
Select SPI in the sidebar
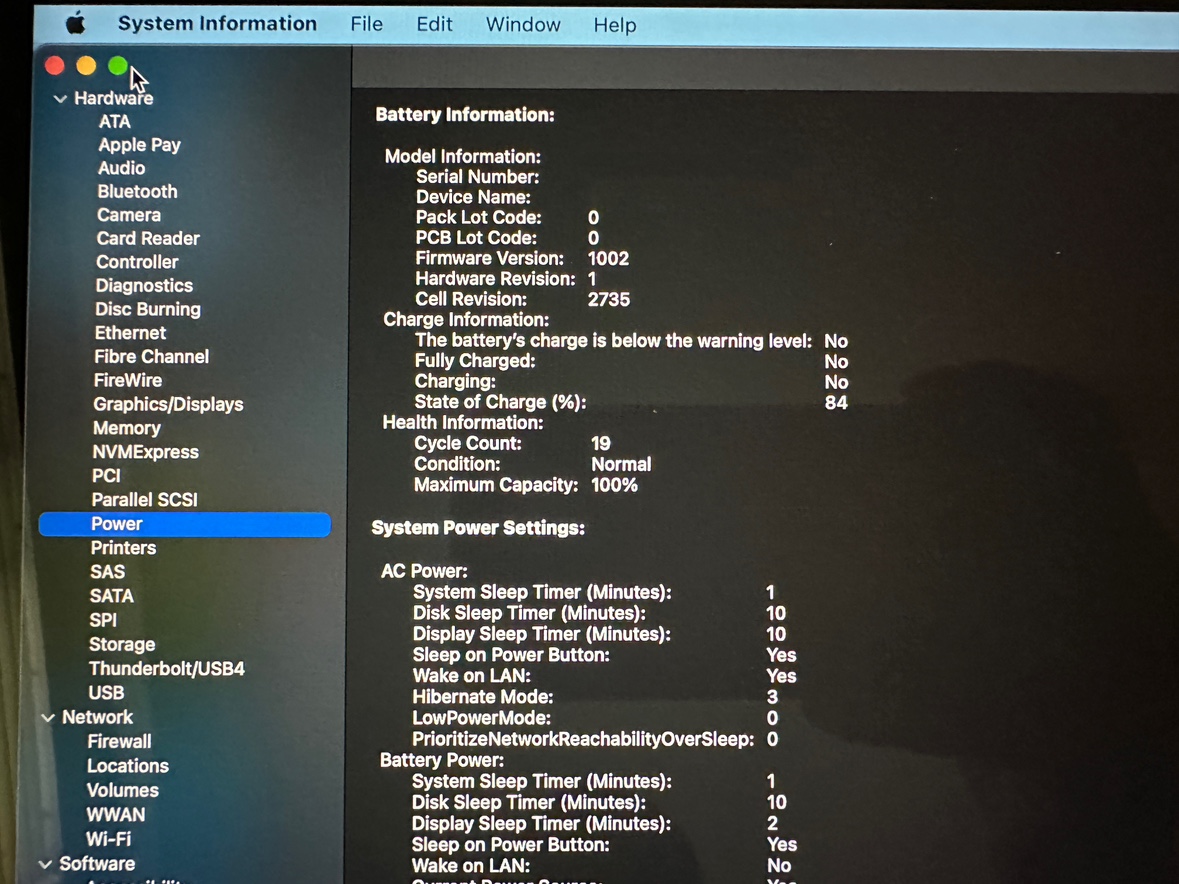[x=103, y=620]
